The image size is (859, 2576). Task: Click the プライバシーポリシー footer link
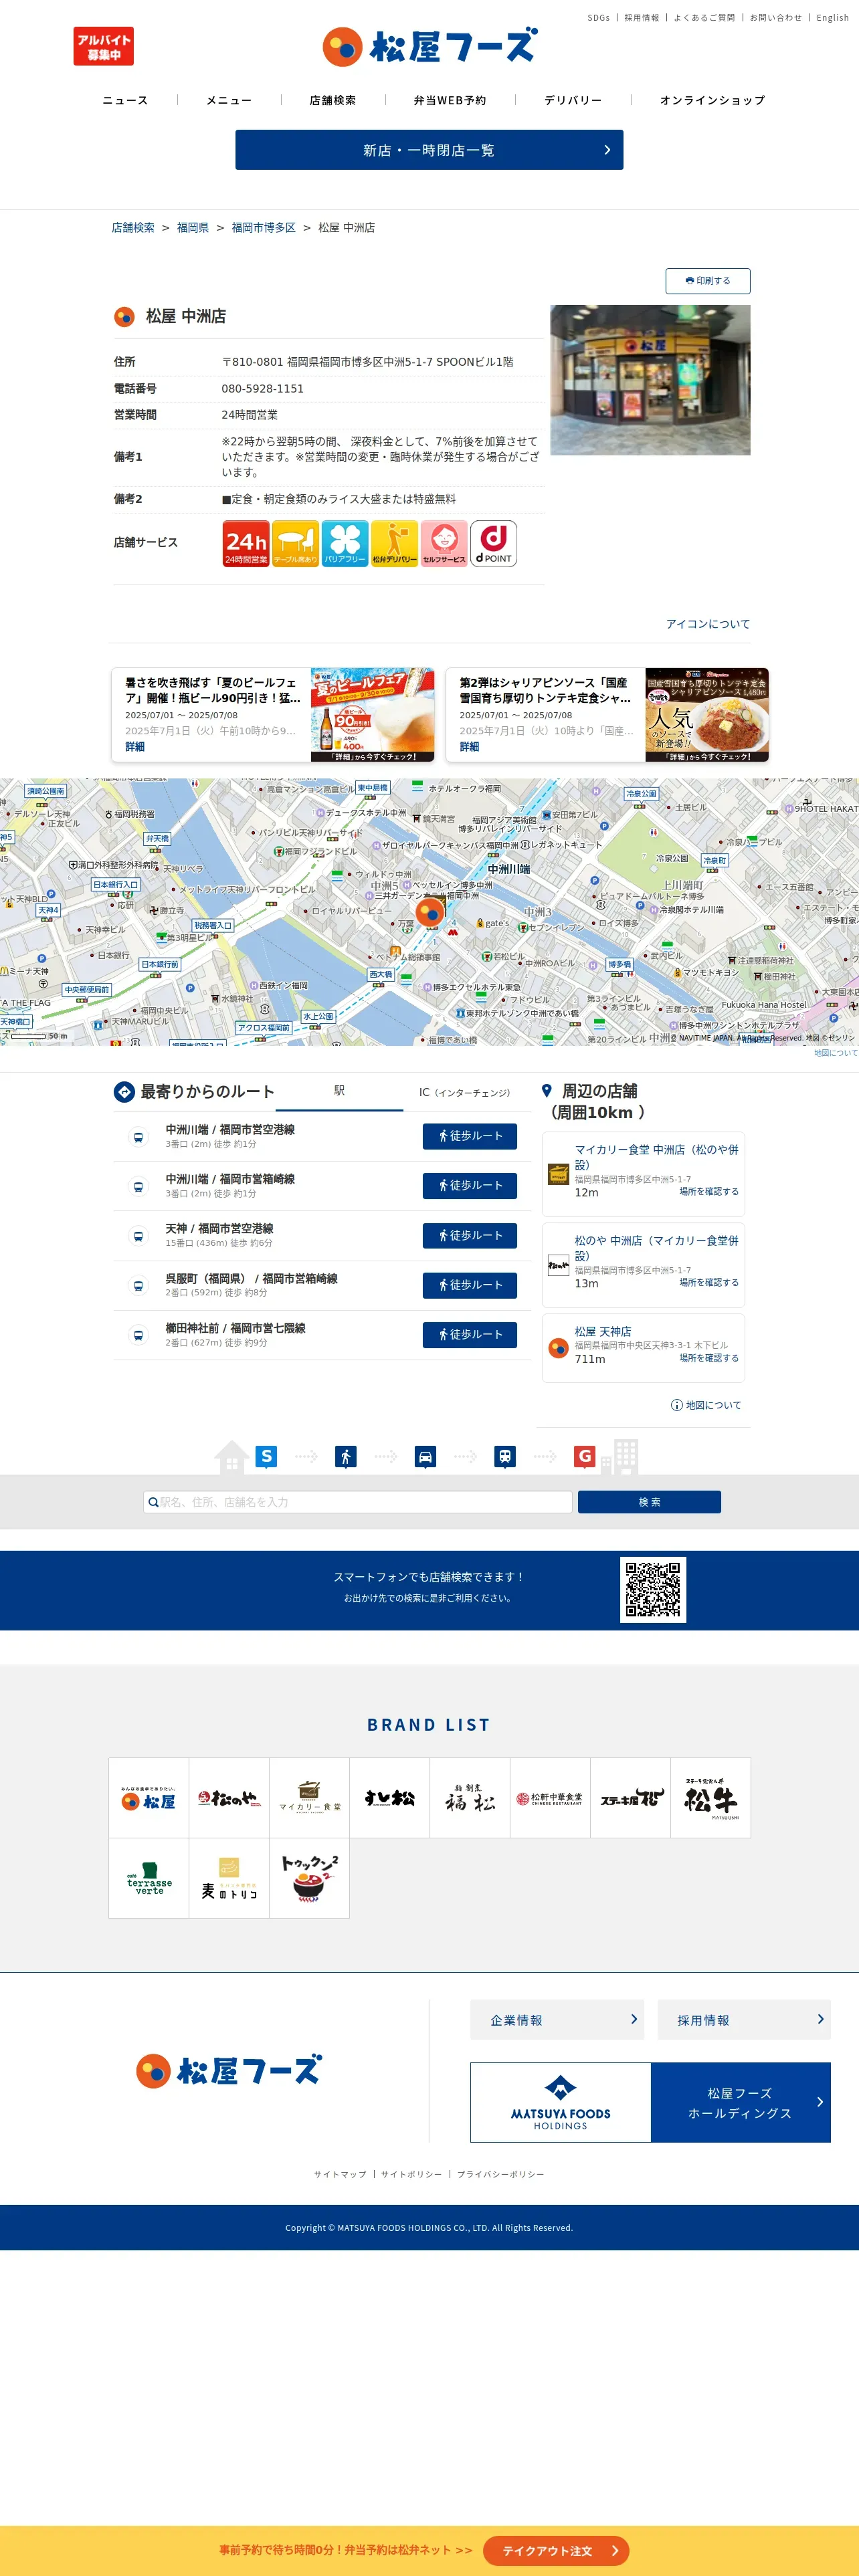501,2174
